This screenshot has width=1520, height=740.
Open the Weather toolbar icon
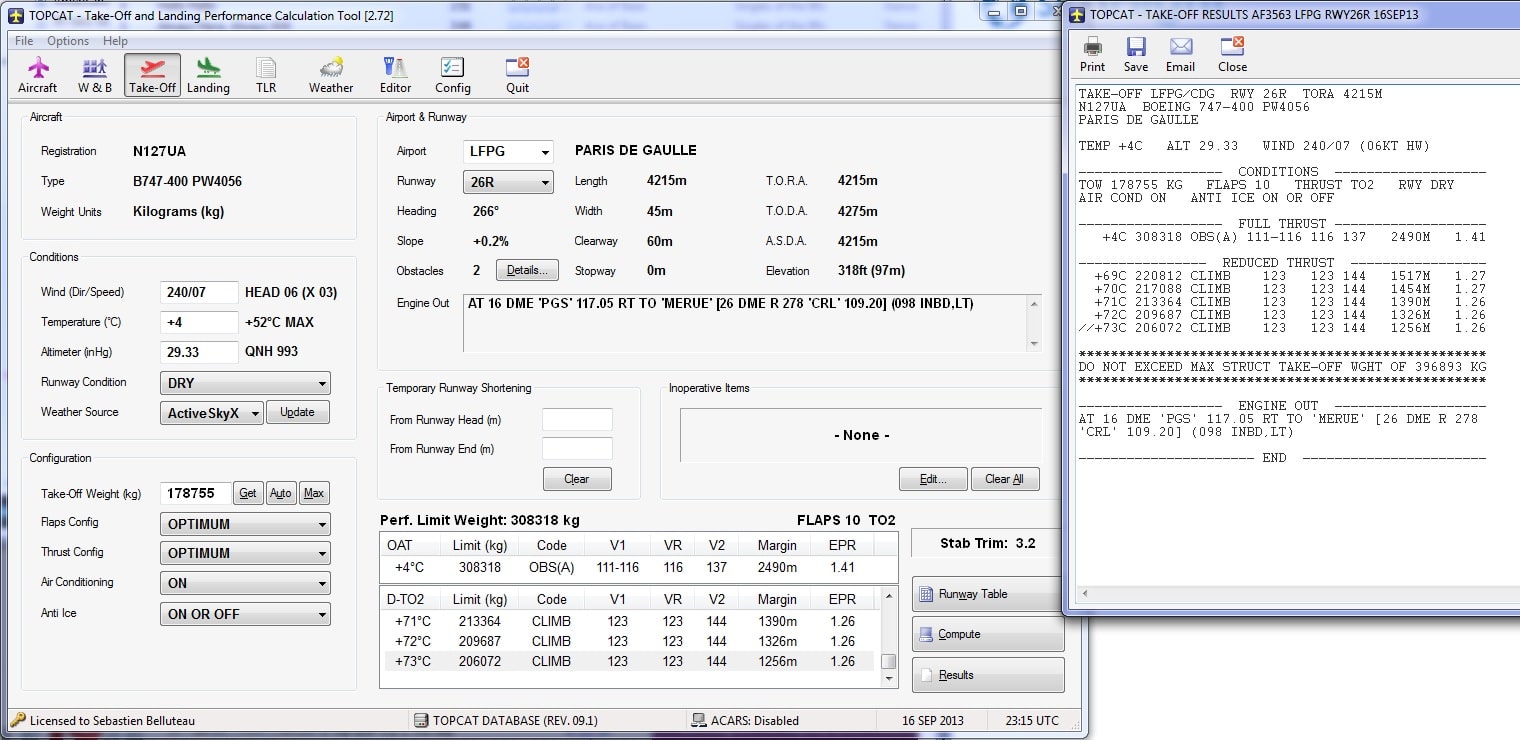click(x=331, y=75)
